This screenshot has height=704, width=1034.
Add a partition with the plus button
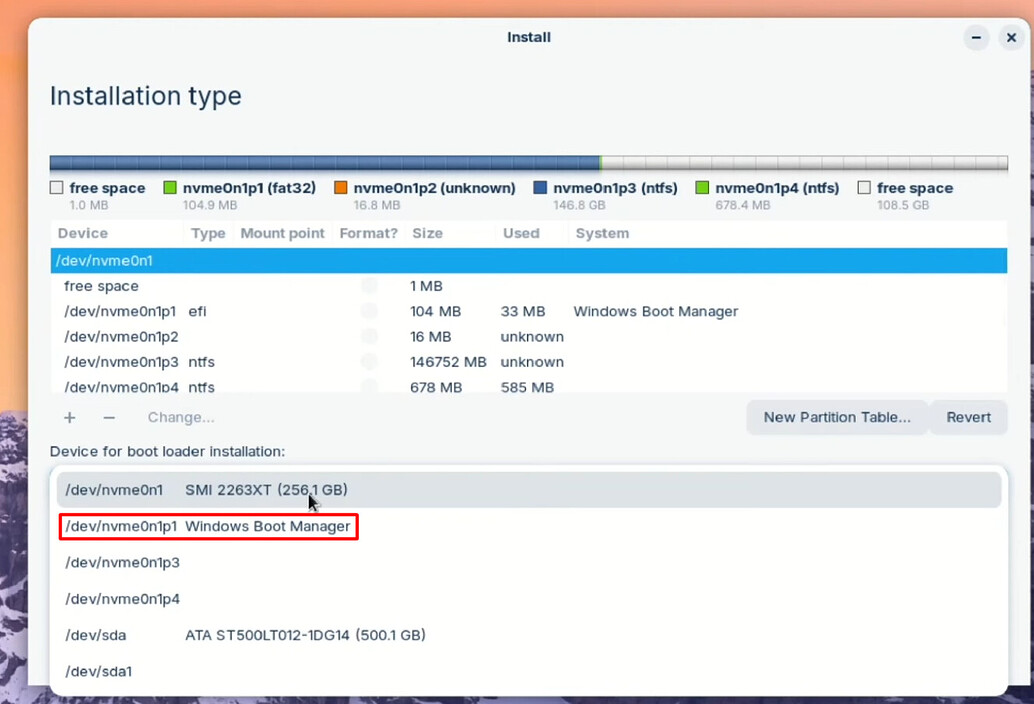[69, 417]
